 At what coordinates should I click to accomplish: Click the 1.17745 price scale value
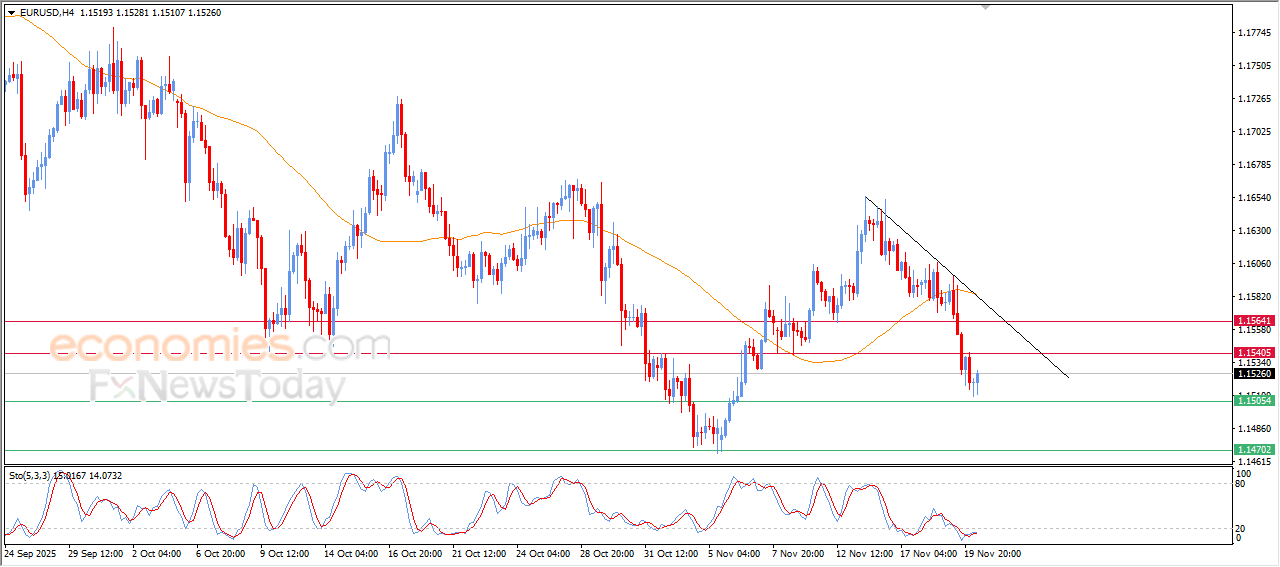click(1254, 33)
